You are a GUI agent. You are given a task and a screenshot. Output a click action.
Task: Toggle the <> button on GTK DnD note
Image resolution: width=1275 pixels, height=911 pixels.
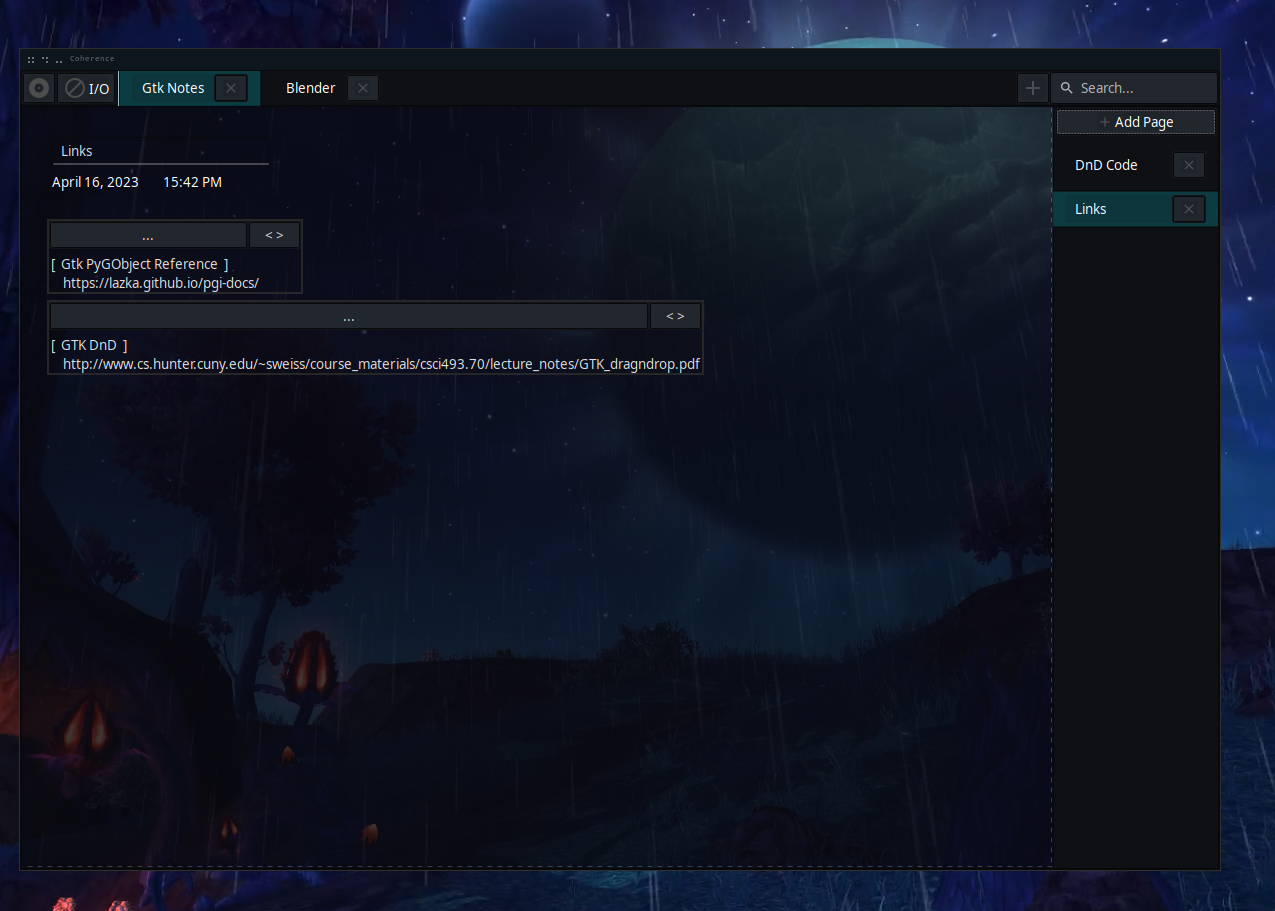(x=675, y=316)
